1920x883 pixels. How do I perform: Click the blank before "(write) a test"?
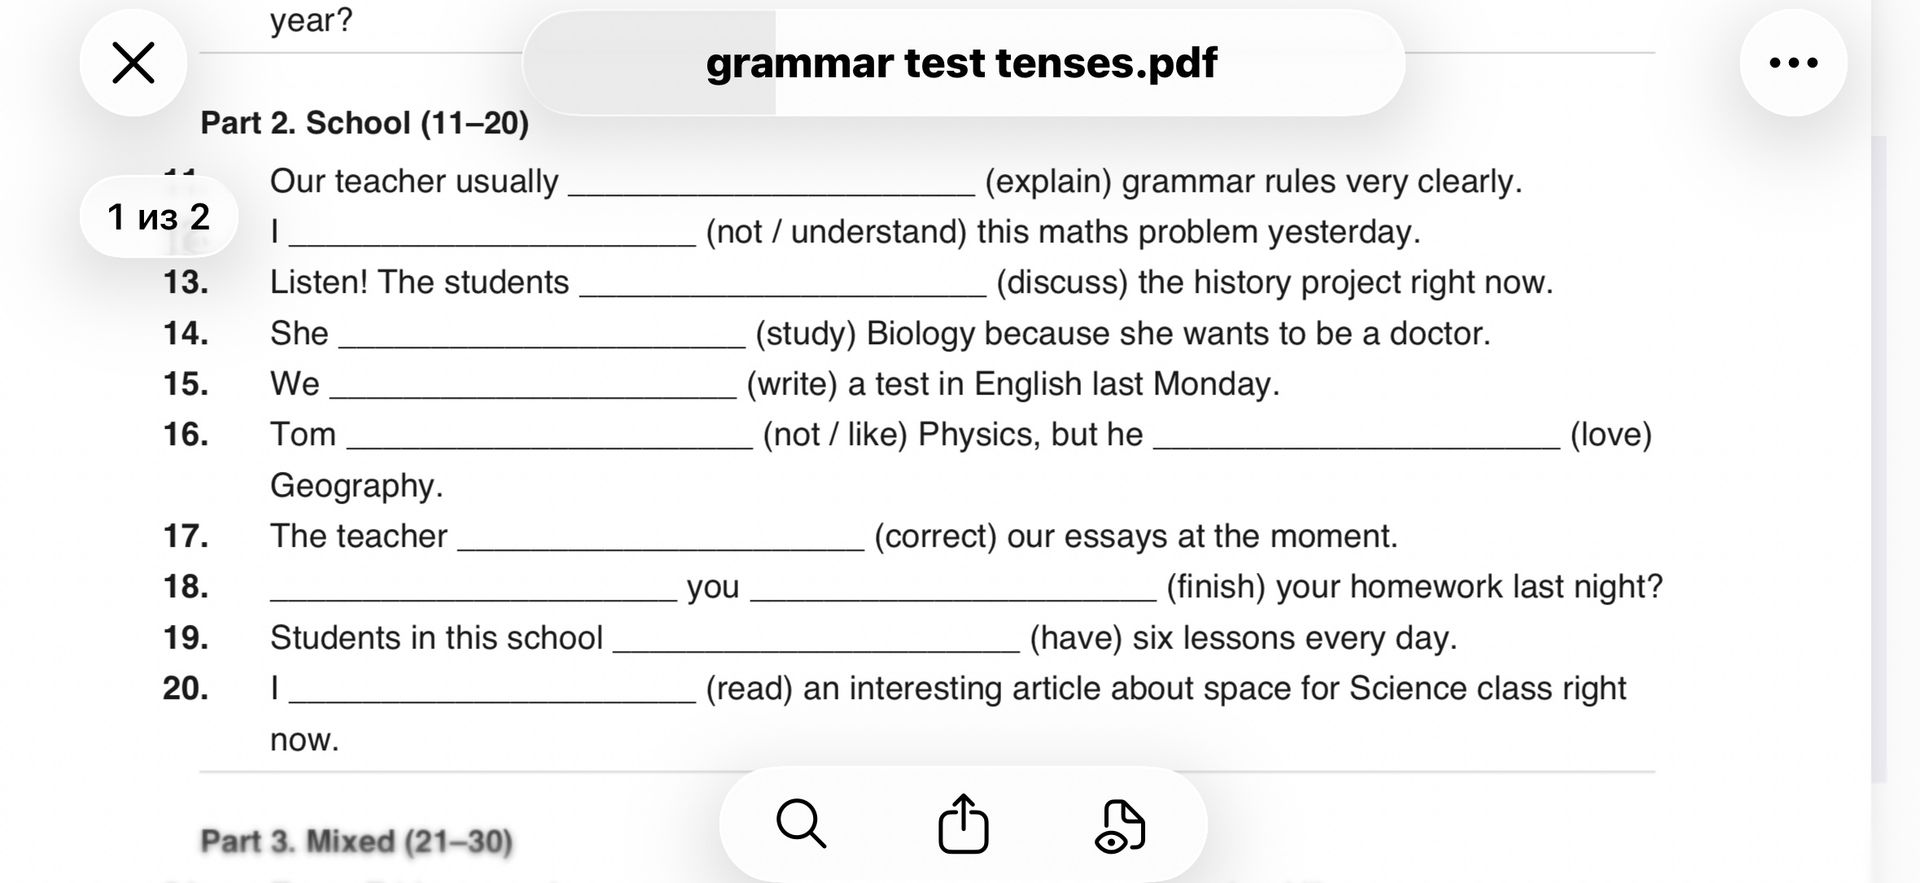(x=533, y=388)
